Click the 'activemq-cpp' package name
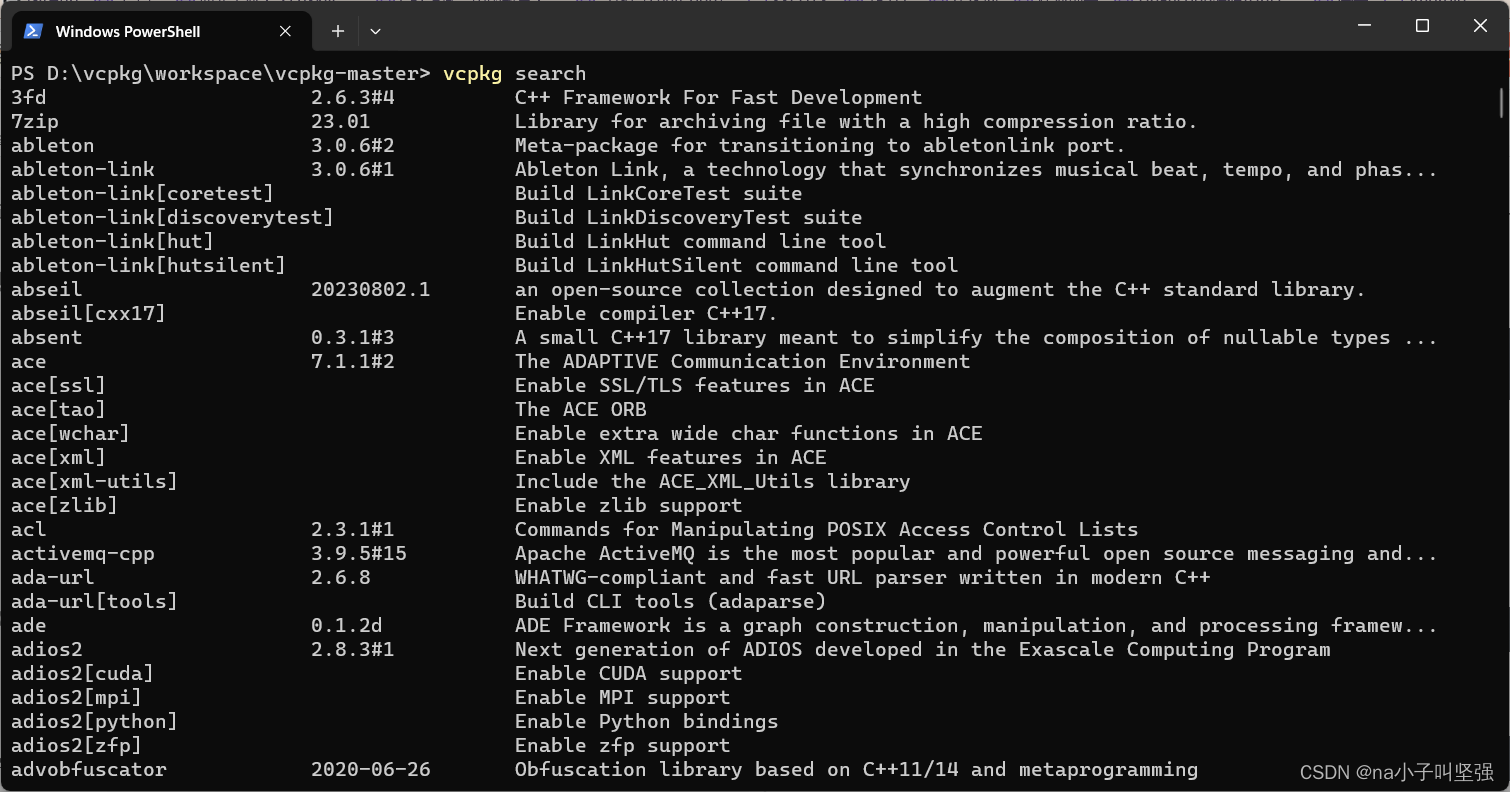The height and width of the screenshot is (792, 1510). click(83, 553)
